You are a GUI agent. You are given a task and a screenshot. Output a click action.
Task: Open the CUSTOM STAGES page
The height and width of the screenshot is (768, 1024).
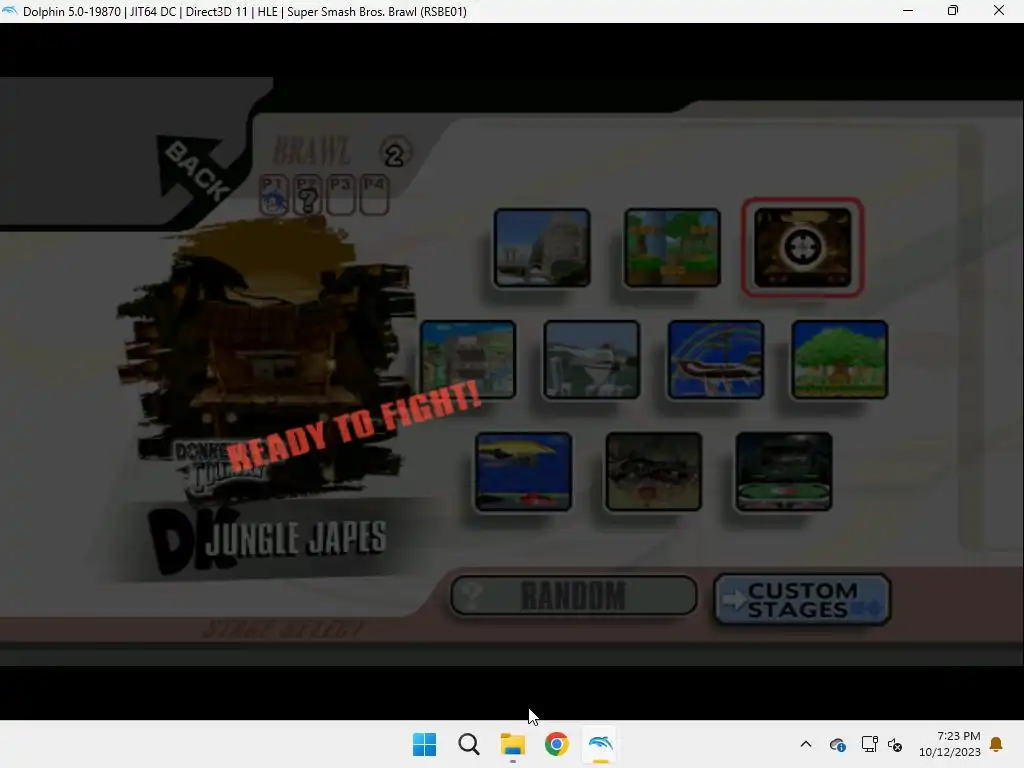[x=802, y=600]
